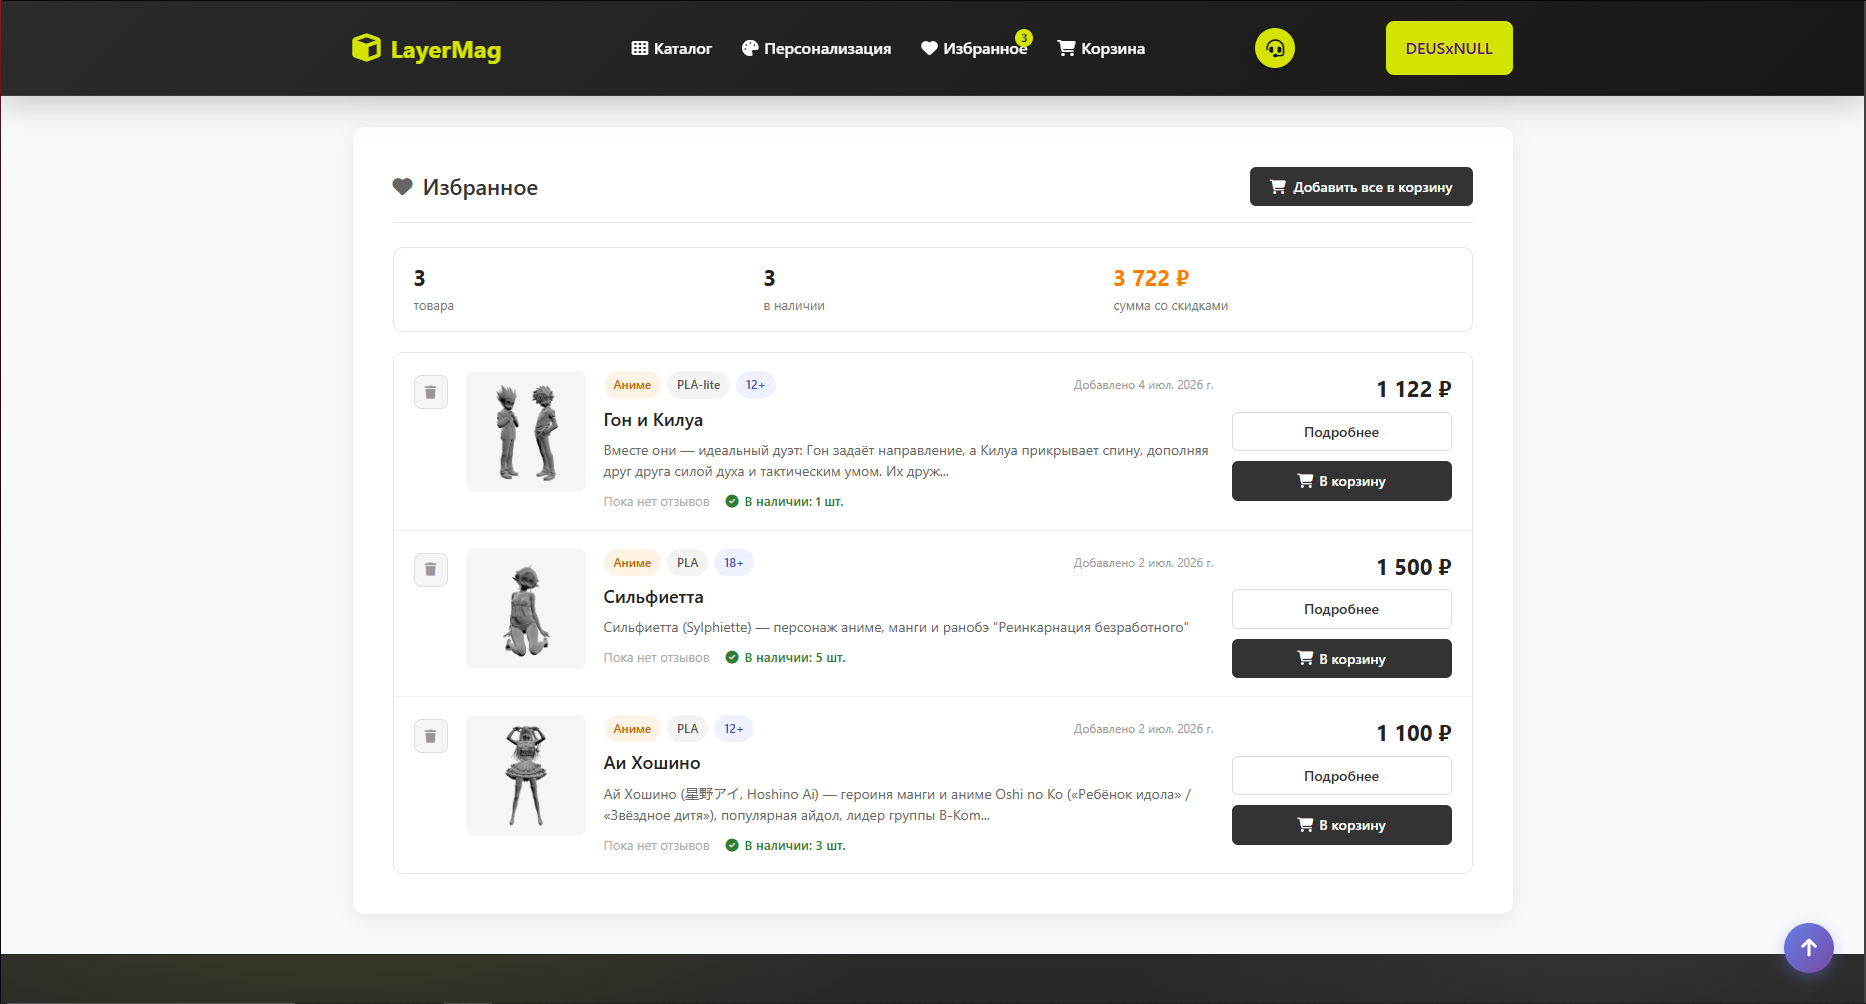The image size is (1866, 1004).
Task: Click 'В наличии: 3 шт.' stock label
Action: [x=795, y=846]
